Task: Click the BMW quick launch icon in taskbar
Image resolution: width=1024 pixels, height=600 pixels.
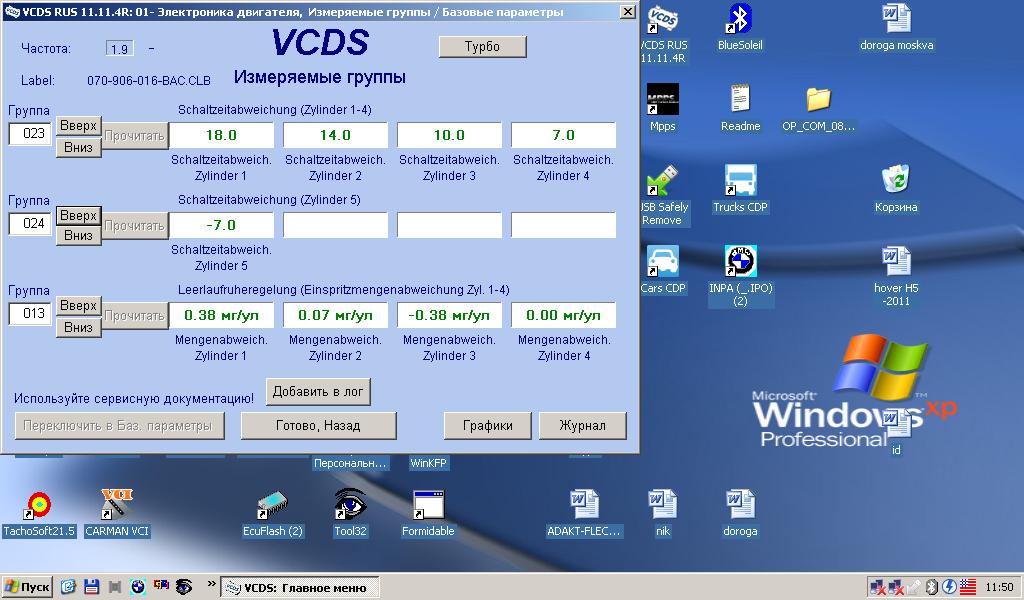Action: 137,587
